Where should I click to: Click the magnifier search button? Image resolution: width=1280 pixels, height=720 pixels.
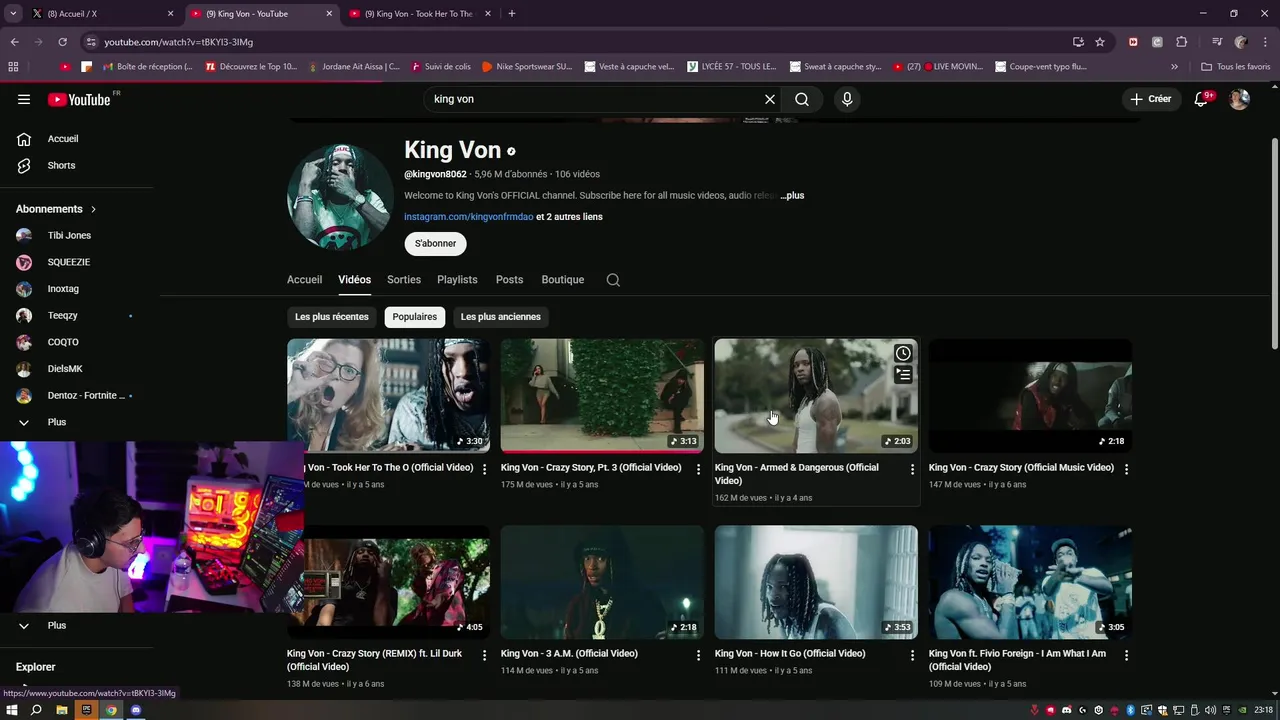pos(802,99)
